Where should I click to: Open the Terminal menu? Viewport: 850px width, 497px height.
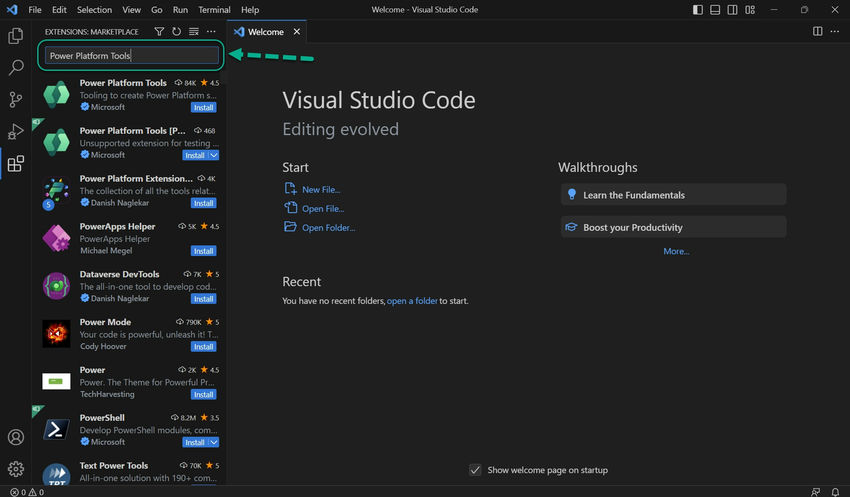[x=214, y=10]
